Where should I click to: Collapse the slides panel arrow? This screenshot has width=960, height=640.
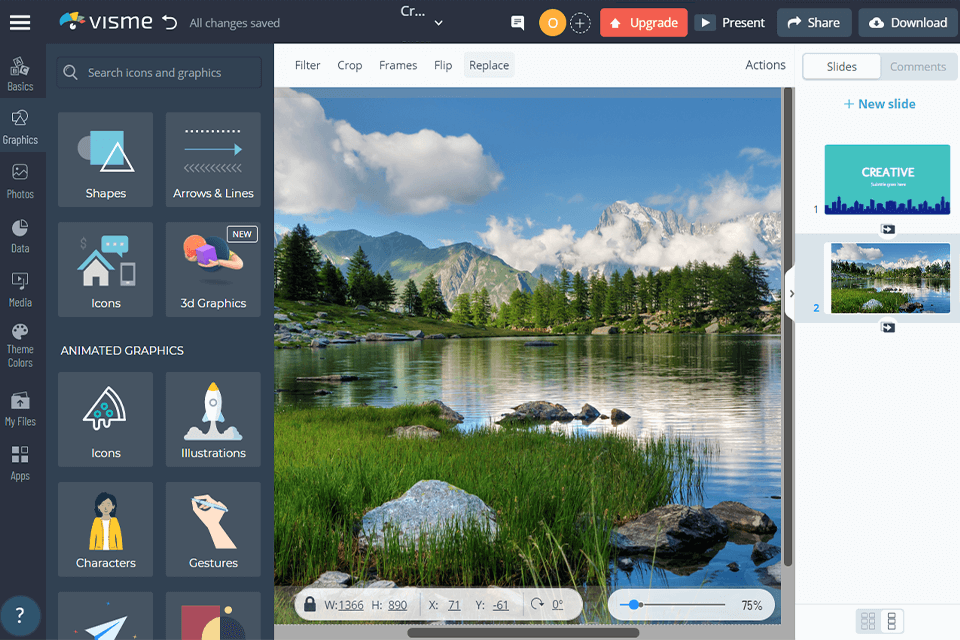[x=791, y=293]
